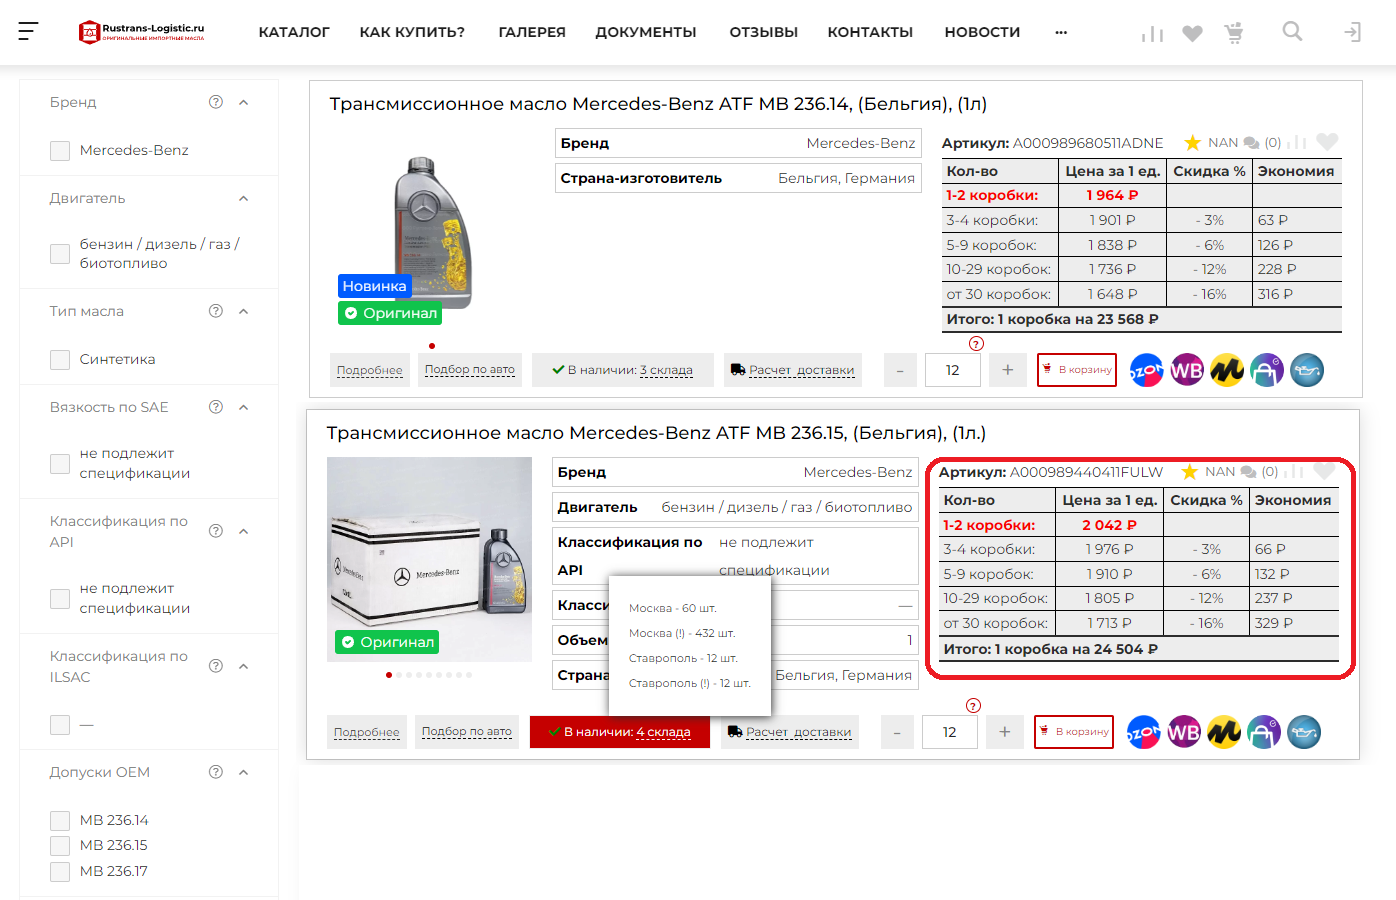Tick the dash checkbox under ILSAC
This screenshot has width=1396, height=900.
pyautogui.click(x=60, y=725)
